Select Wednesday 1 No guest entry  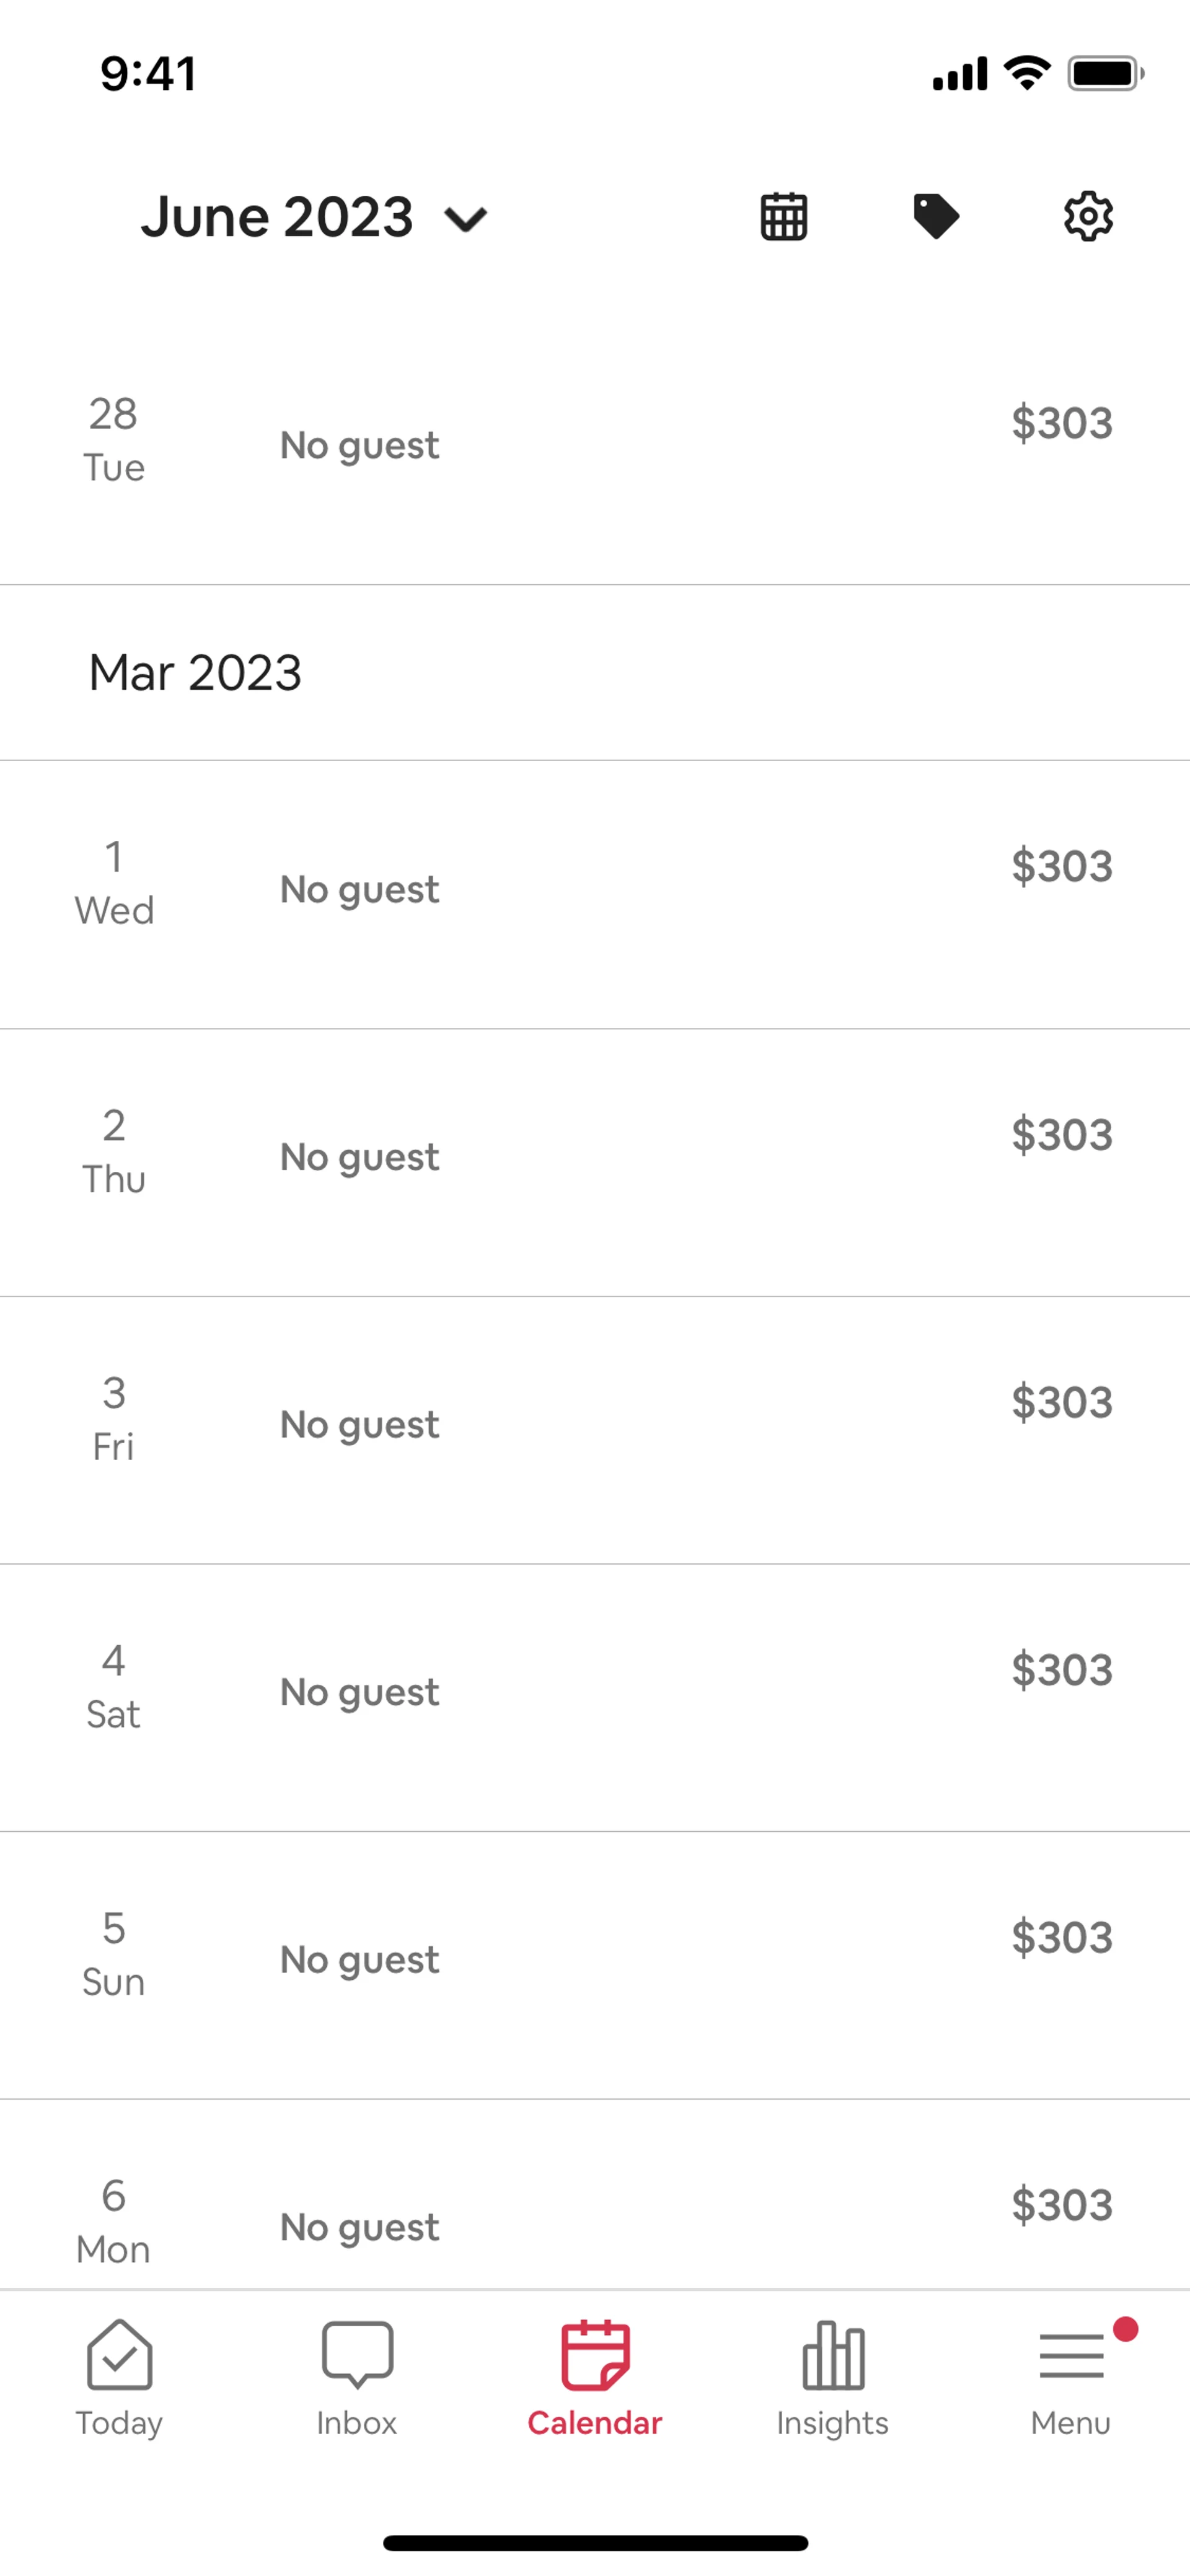[360, 889]
